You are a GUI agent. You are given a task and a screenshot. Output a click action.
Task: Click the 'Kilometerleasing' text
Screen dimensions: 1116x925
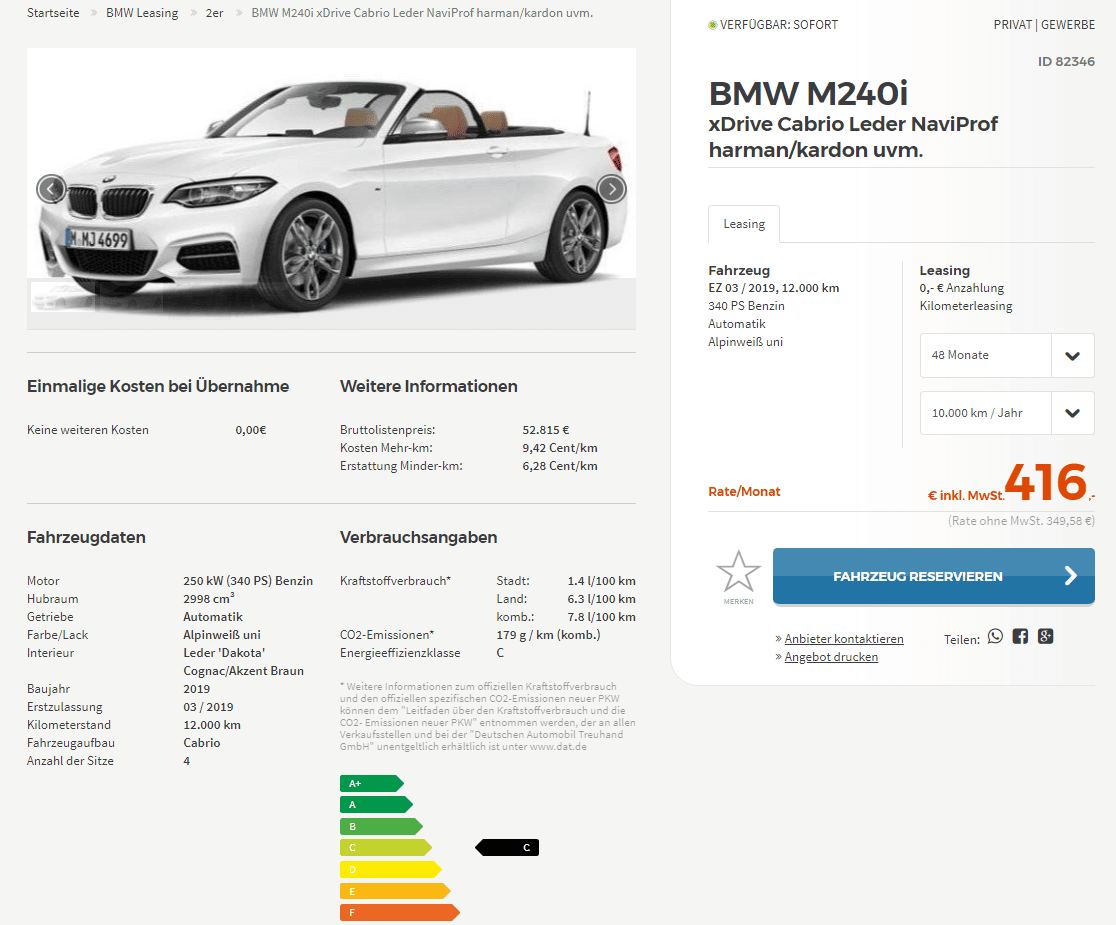coord(966,306)
